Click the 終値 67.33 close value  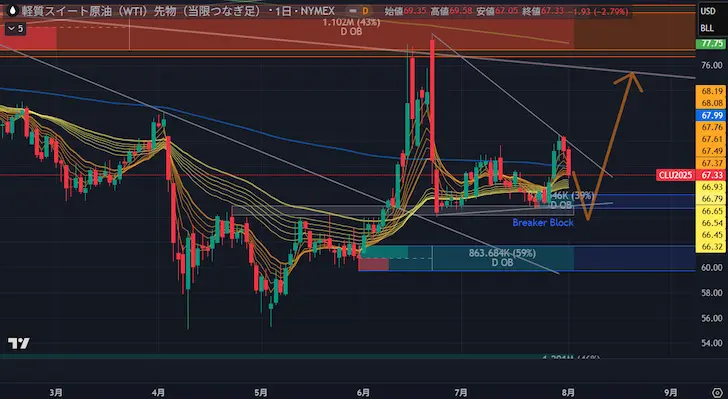tap(543, 11)
